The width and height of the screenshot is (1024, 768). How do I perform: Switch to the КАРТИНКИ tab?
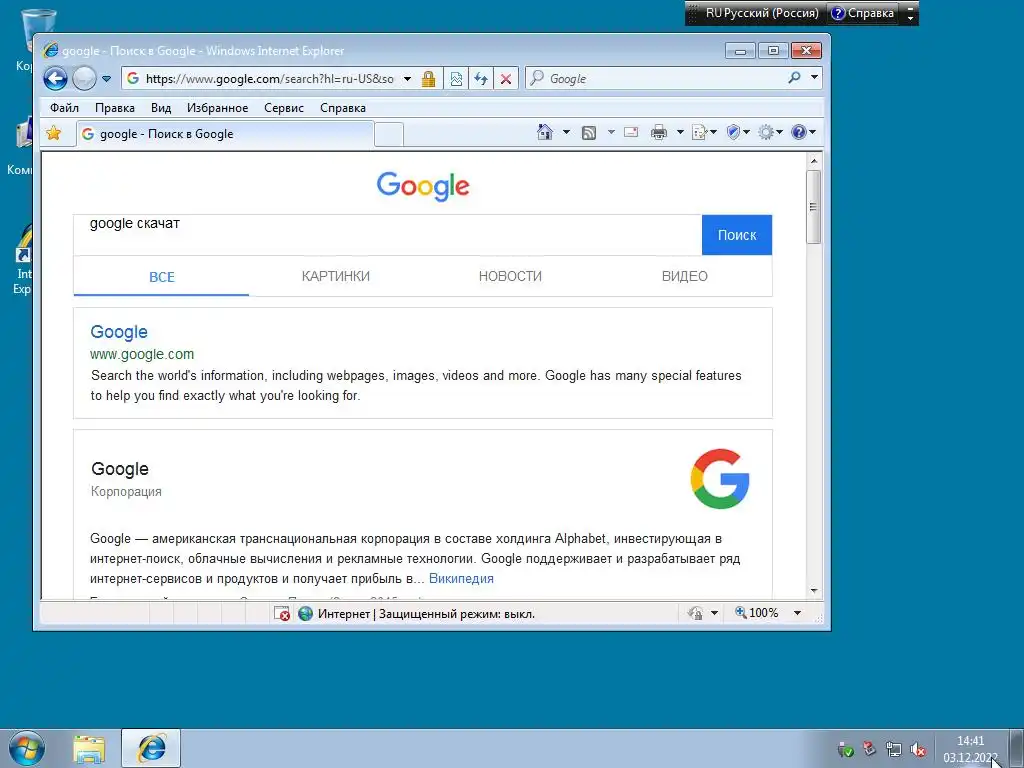[x=336, y=276]
